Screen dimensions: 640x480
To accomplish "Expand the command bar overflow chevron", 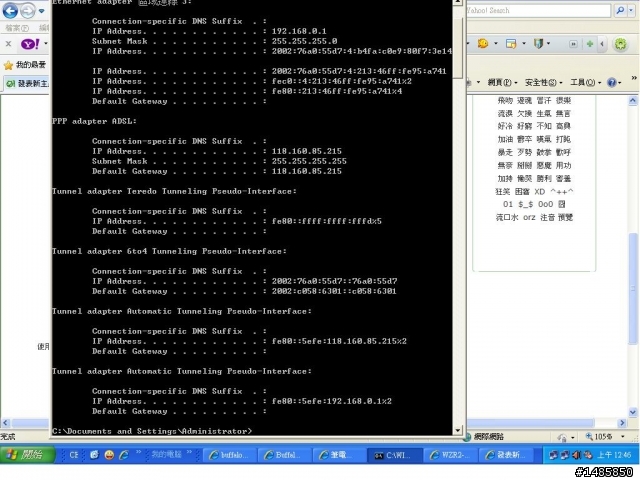I will [x=634, y=78].
